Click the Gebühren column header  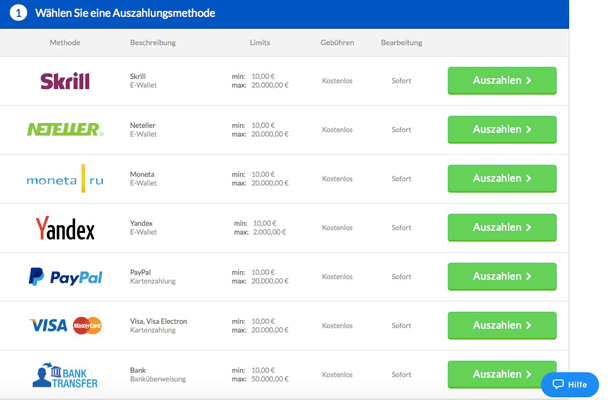click(337, 42)
